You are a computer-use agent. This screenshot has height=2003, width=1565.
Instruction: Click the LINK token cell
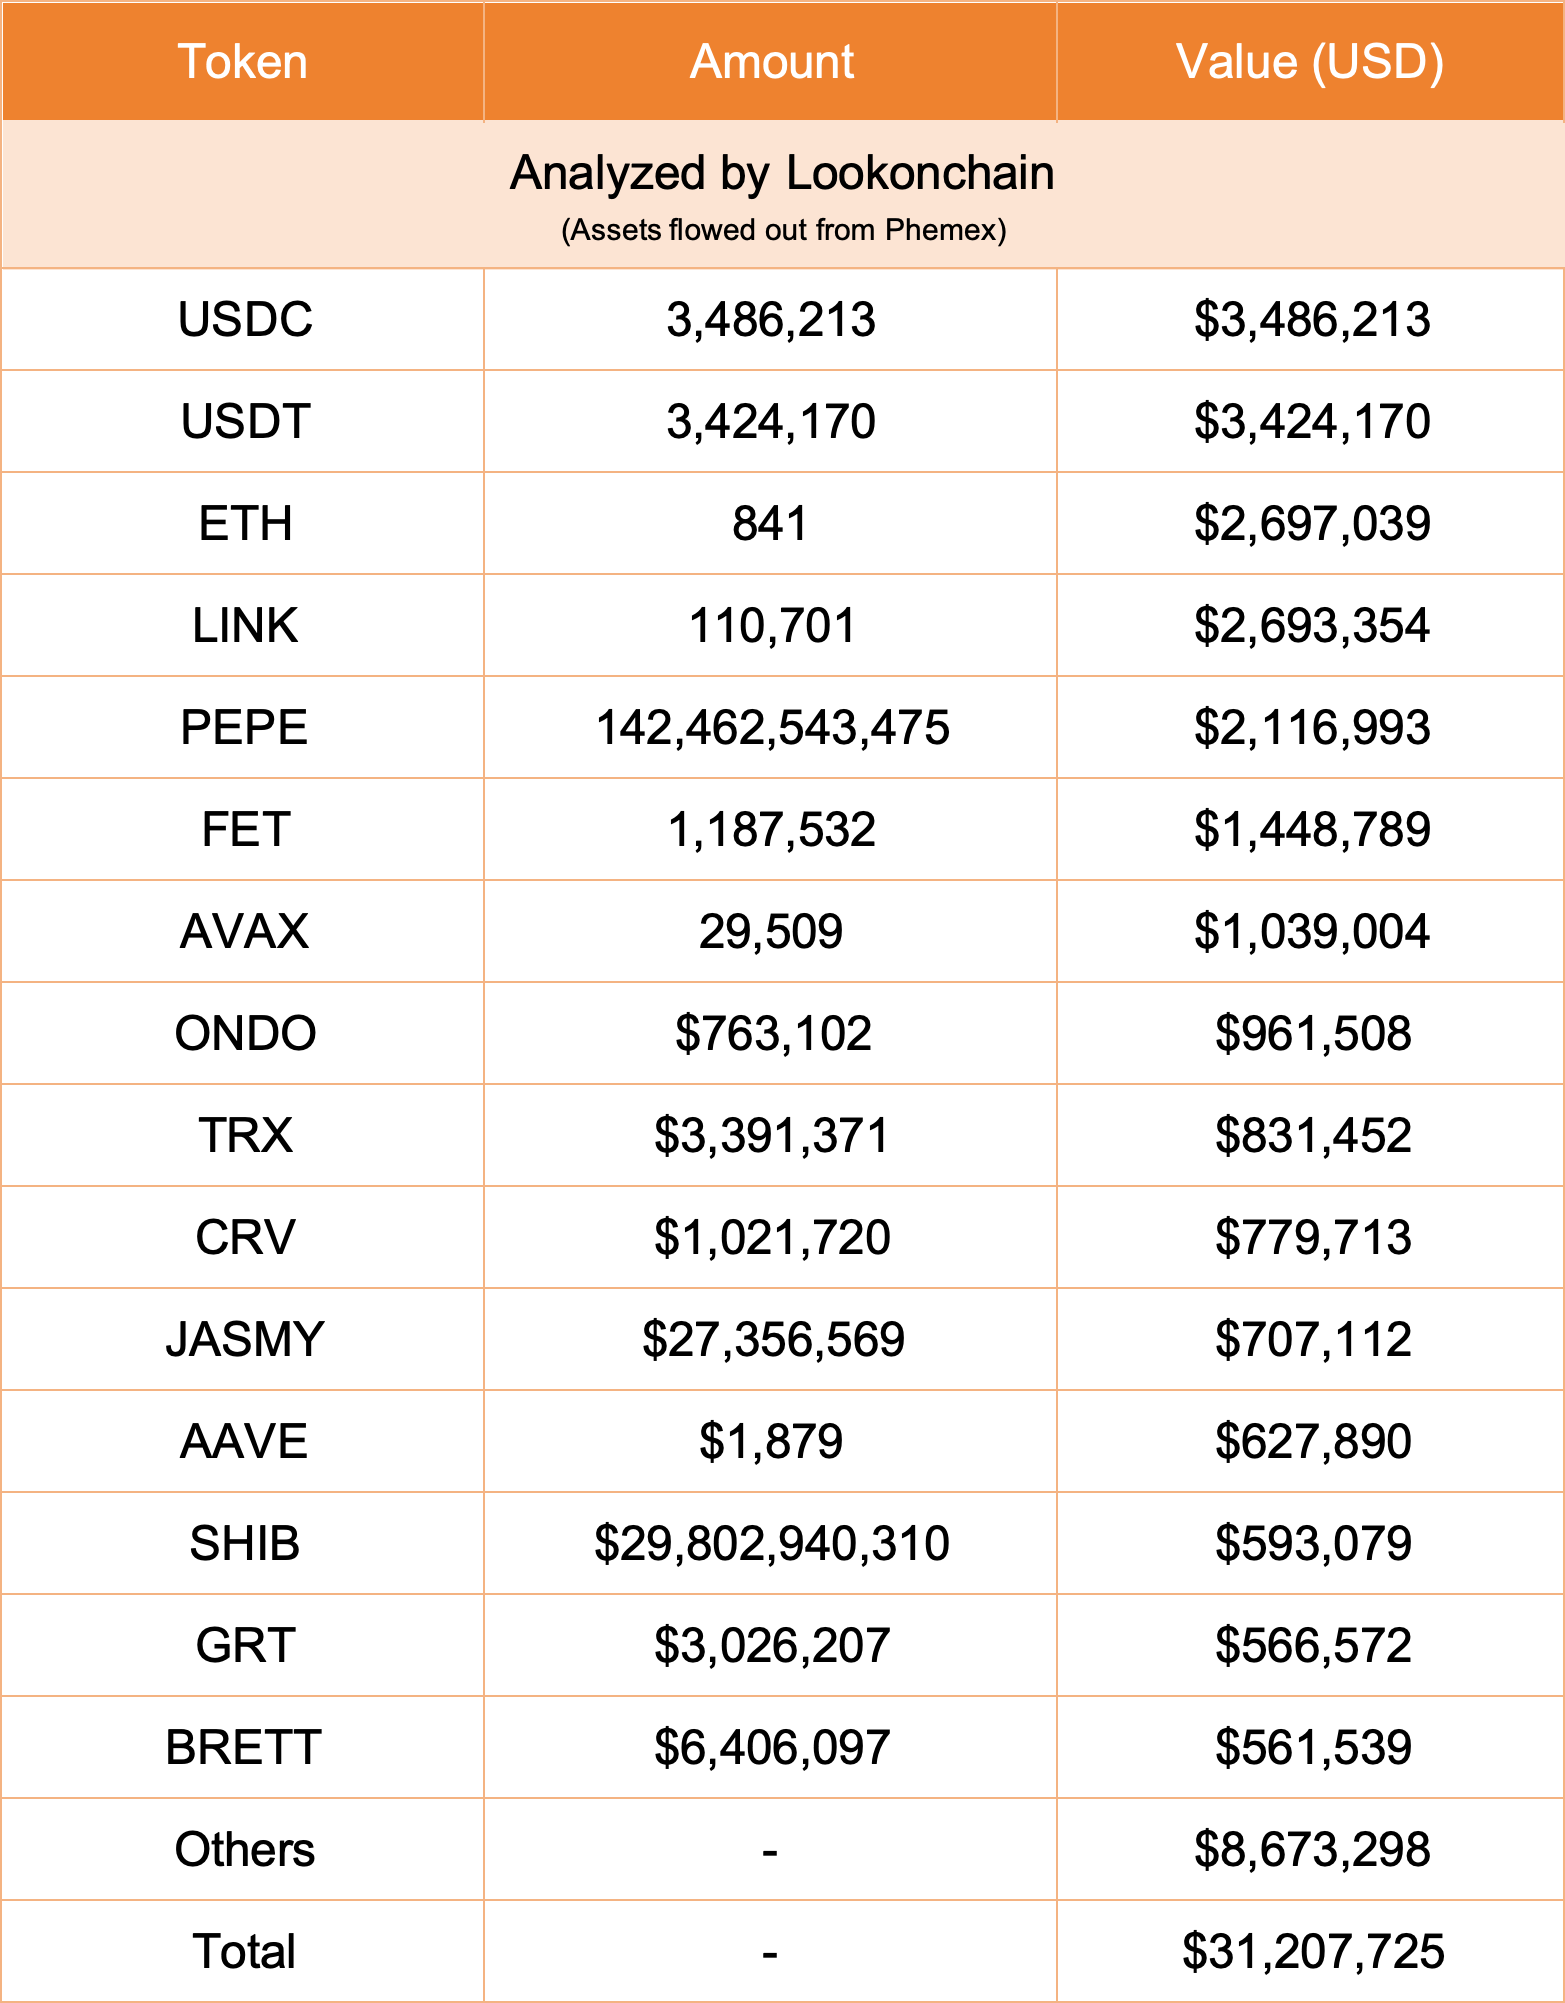point(245,626)
